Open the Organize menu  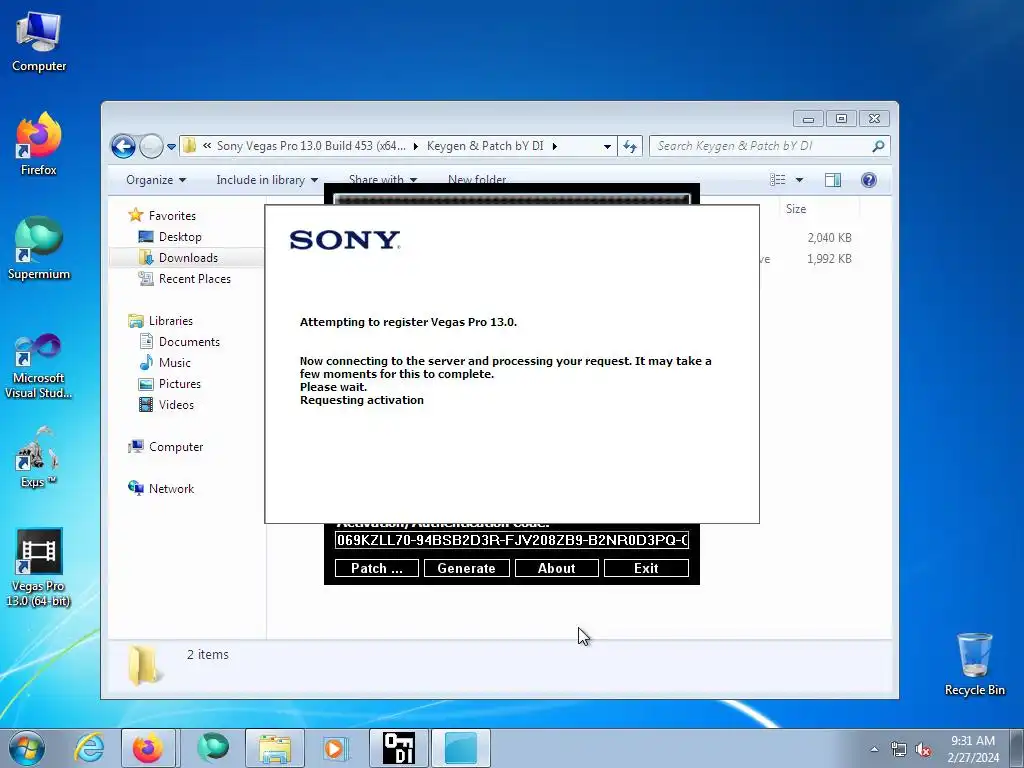[x=155, y=180]
